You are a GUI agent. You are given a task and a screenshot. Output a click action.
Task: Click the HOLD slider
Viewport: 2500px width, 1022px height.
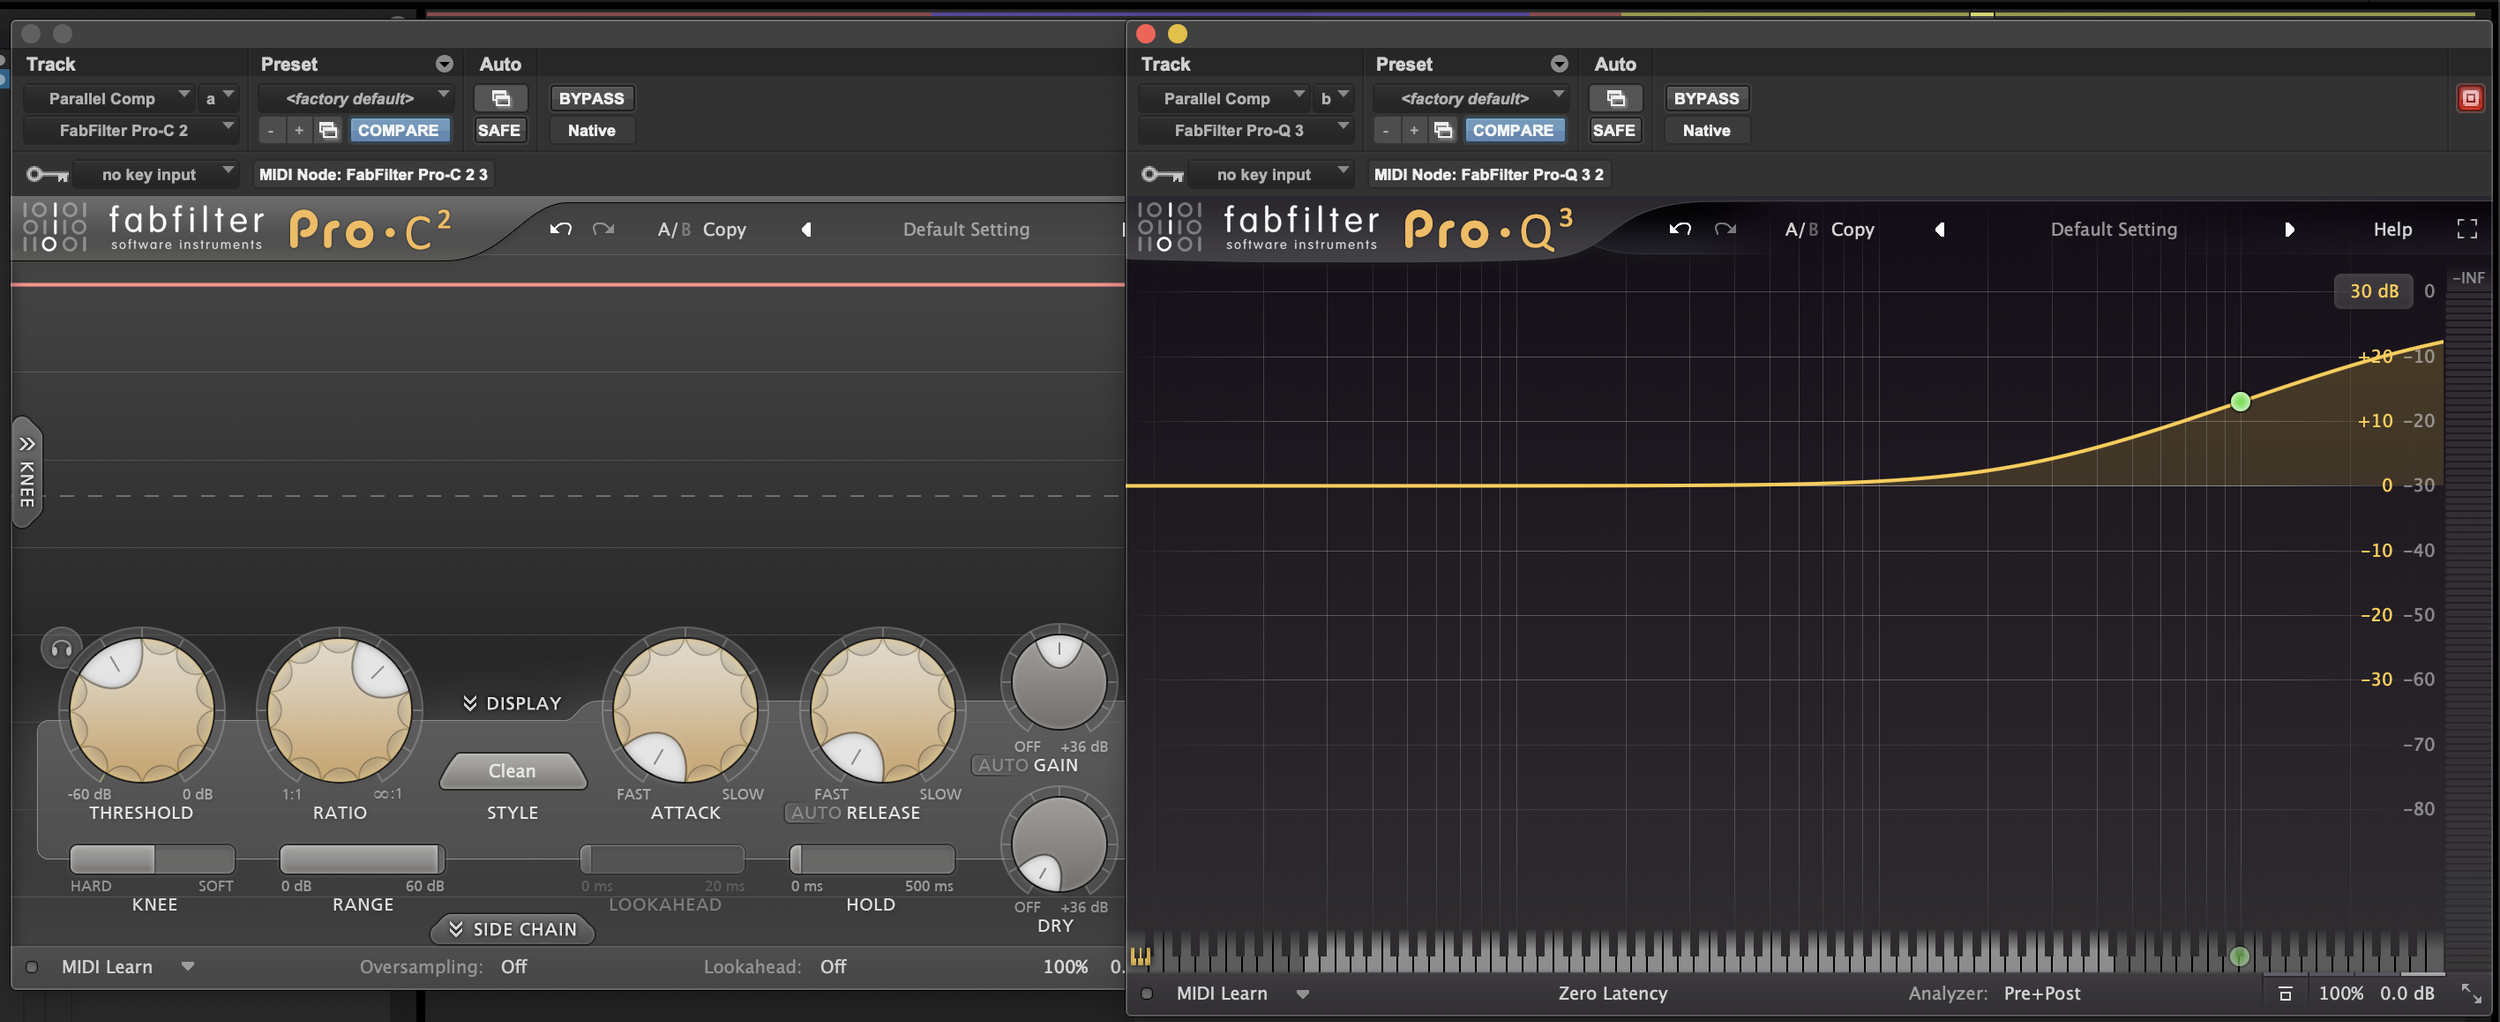(872, 859)
